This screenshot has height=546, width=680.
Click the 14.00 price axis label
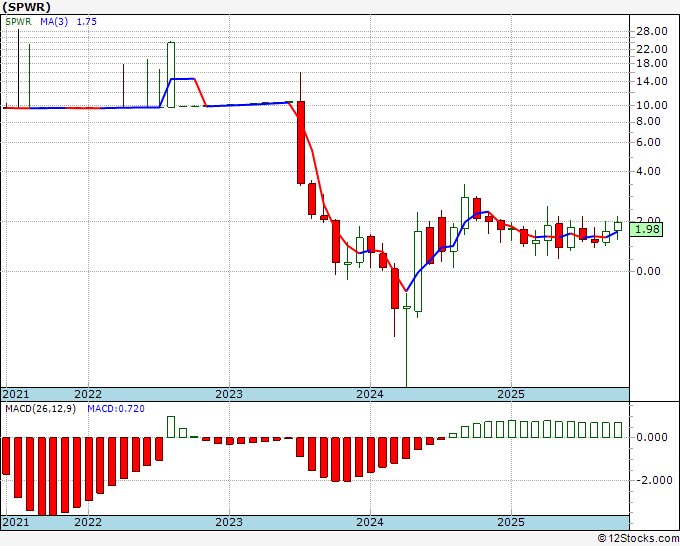point(652,81)
